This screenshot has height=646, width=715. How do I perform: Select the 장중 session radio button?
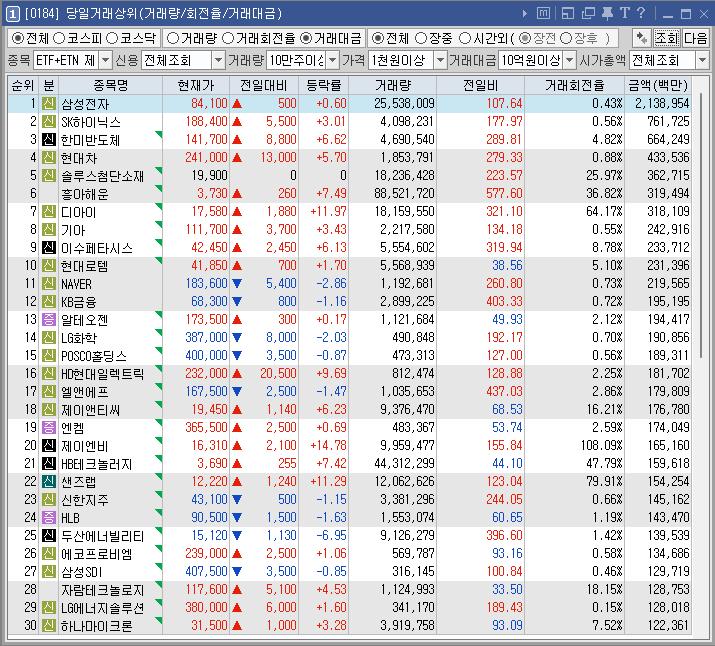pyautogui.click(x=421, y=38)
